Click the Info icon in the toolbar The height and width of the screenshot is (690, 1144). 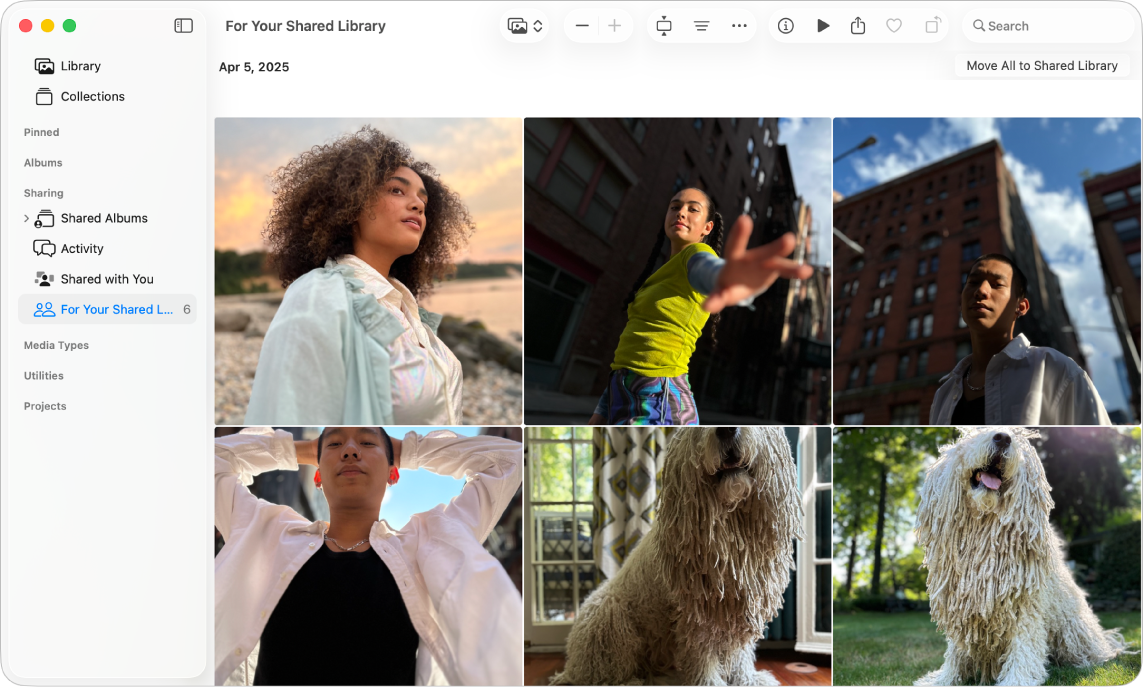tap(786, 25)
